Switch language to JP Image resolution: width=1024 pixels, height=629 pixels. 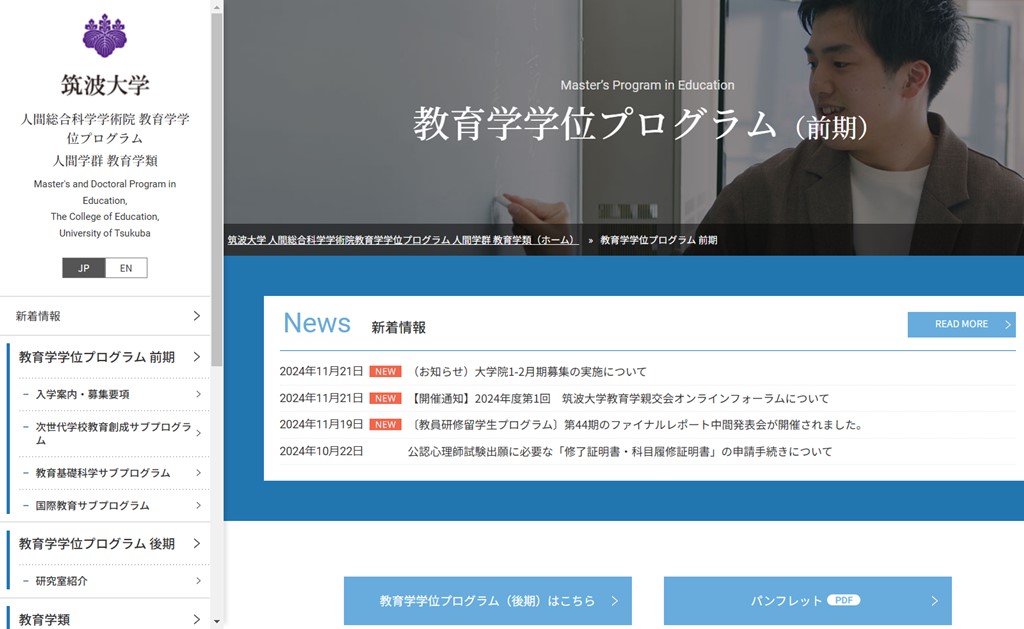(x=84, y=268)
